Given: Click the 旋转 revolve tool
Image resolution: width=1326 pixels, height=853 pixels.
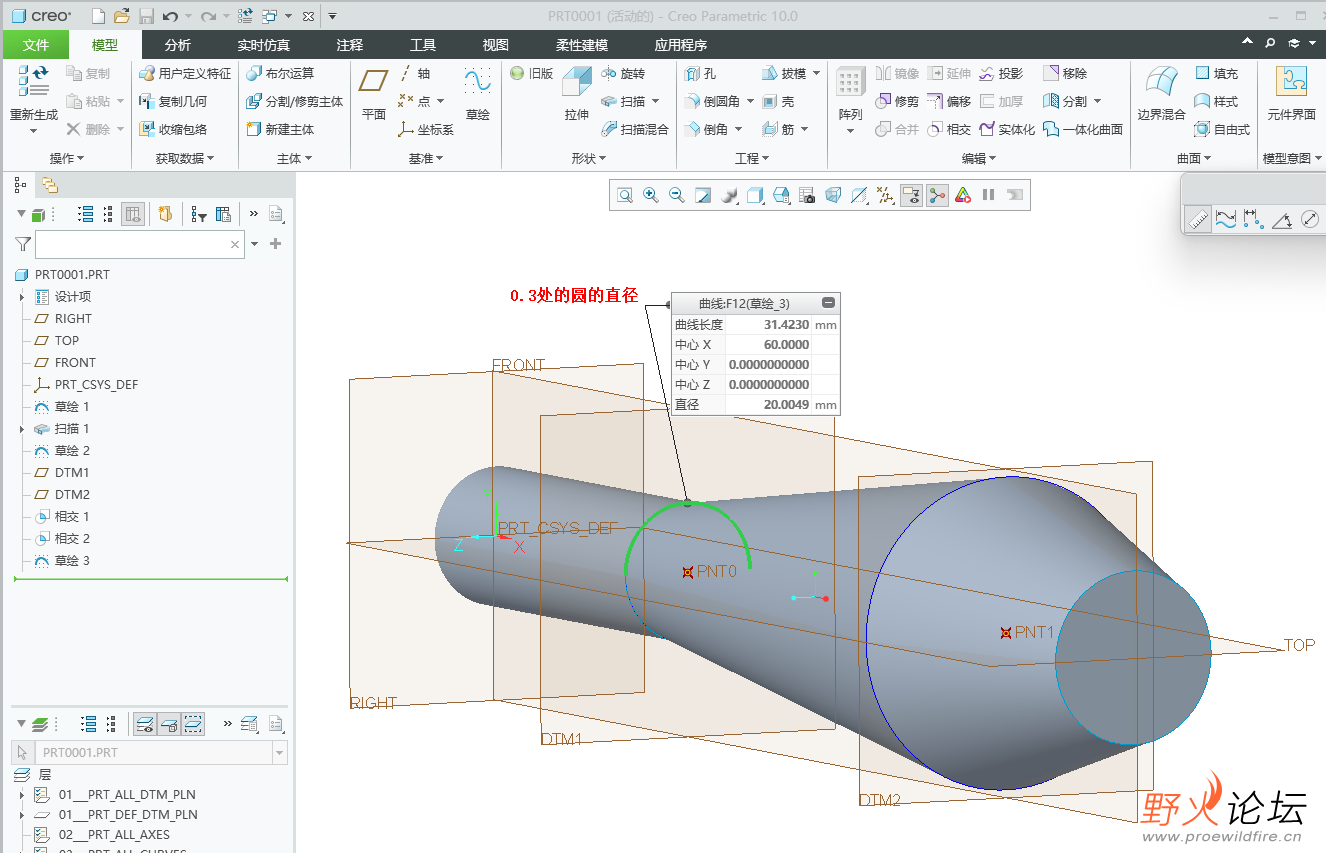Looking at the screenshot, I should pos(624,74).
